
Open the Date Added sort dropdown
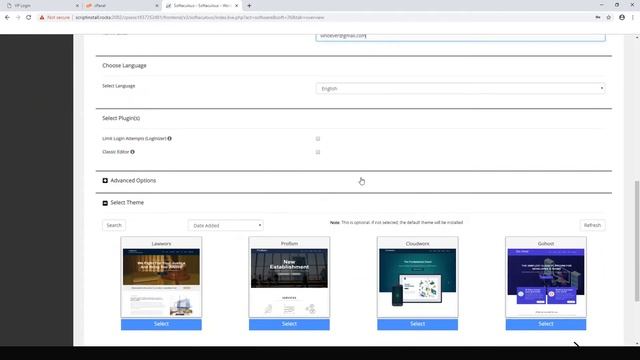[x=225, y=225]
